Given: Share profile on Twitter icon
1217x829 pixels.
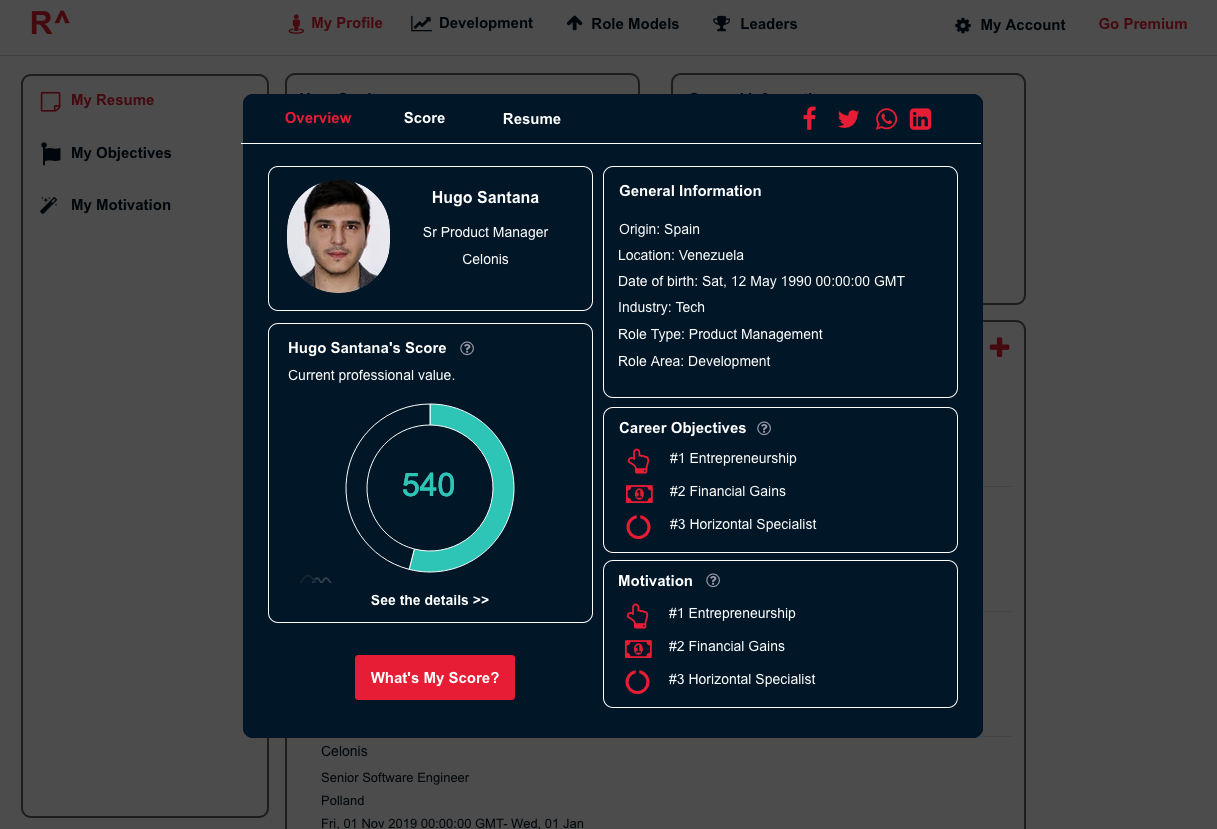Looking at the screenshot, I should [848, 119].
